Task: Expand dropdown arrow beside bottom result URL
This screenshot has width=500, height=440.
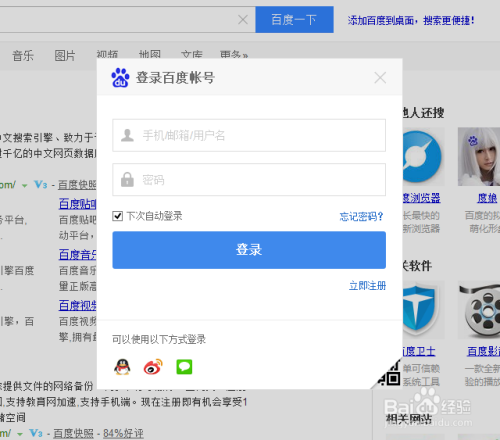Action: tap(20, 434)
